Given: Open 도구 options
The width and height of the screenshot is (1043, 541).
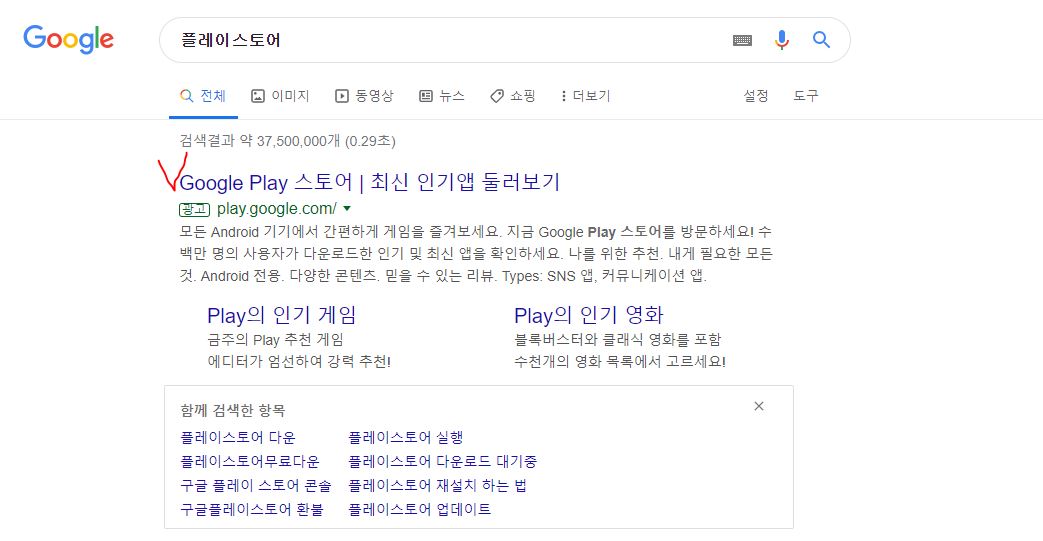Looking at the screenshot, I should [x=806, y=96].
